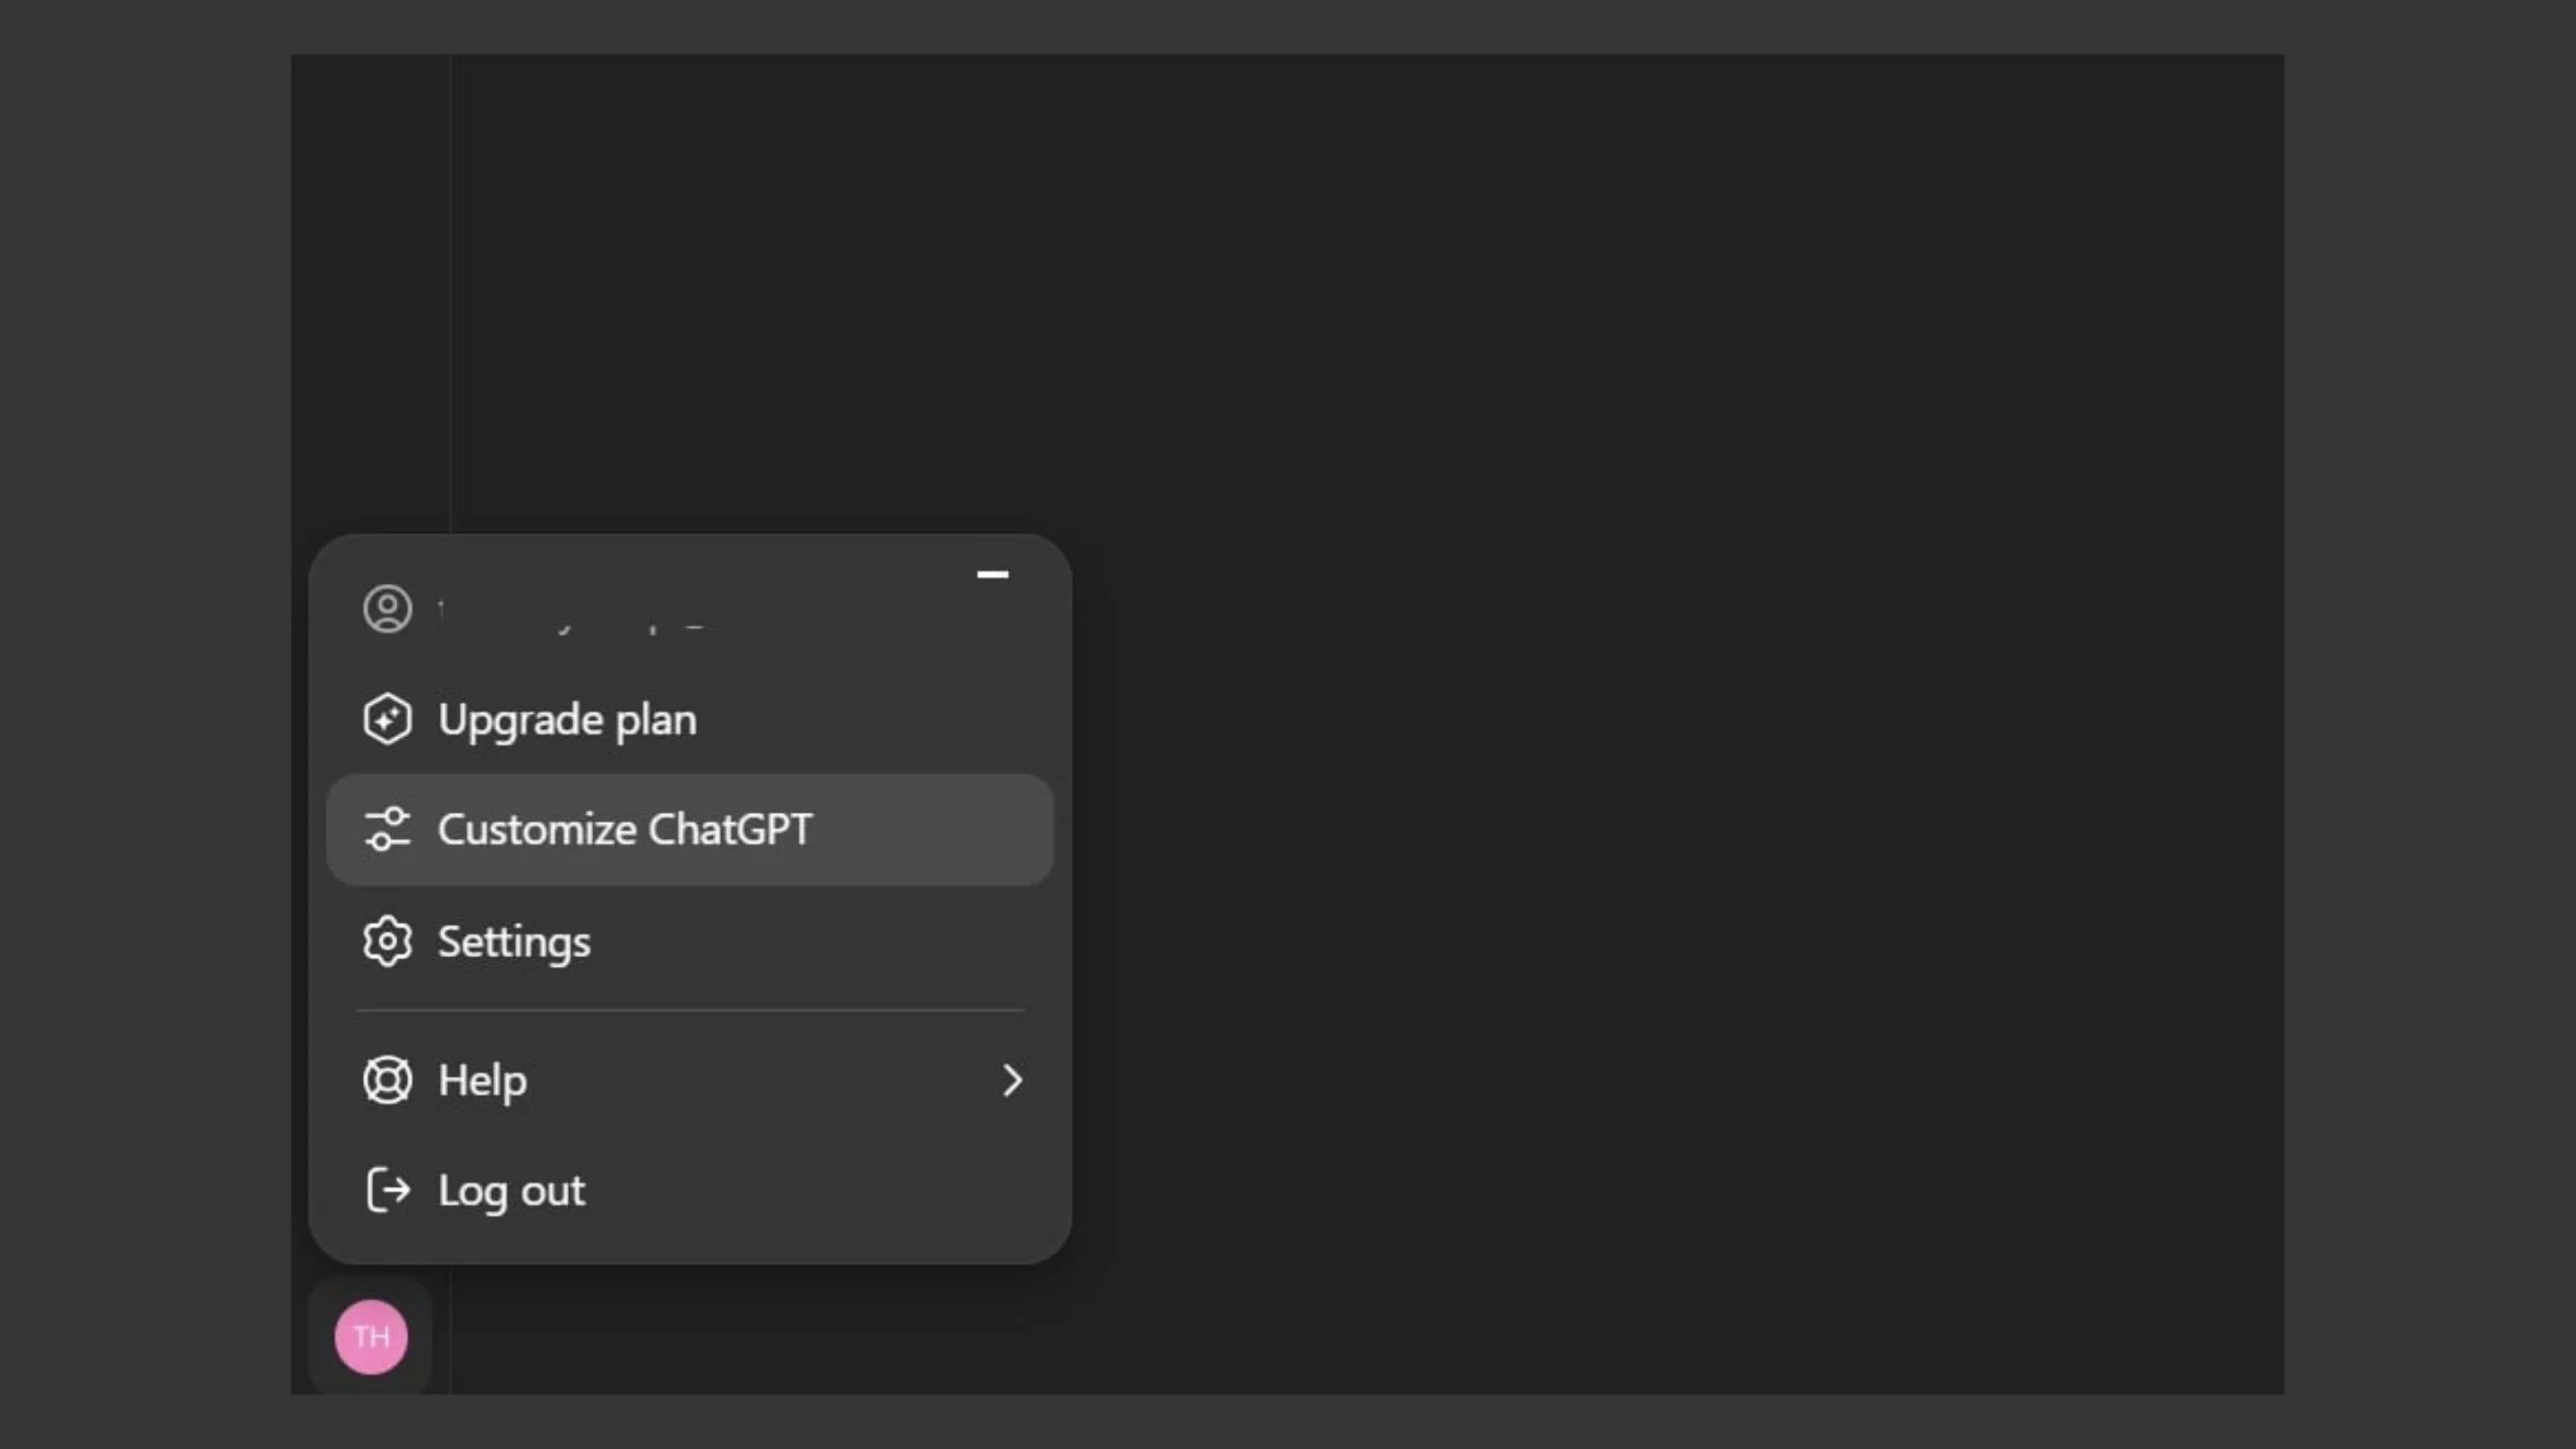Choose the Upgrade plan menu entry
Image resolution: width=2576 pixels, height=1449 pixels.
coord(690,719)
